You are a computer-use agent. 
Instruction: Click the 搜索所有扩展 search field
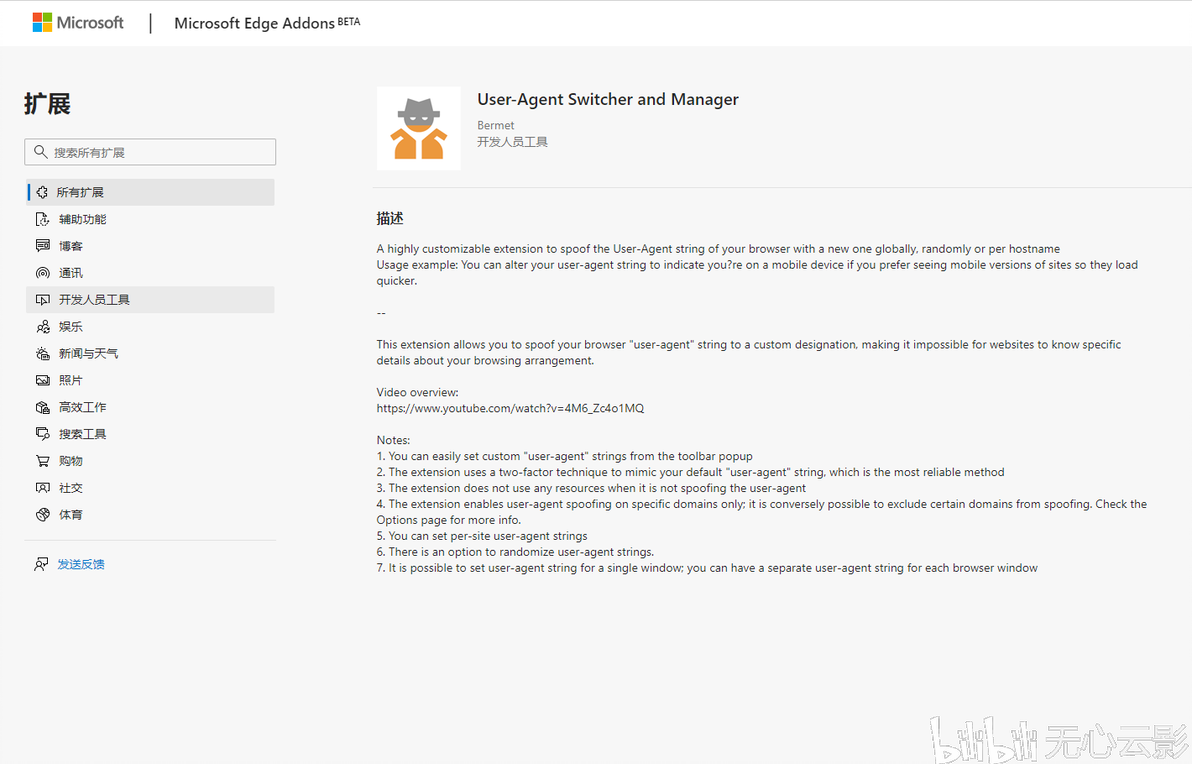pyautogui.click(x=160, y=152)
